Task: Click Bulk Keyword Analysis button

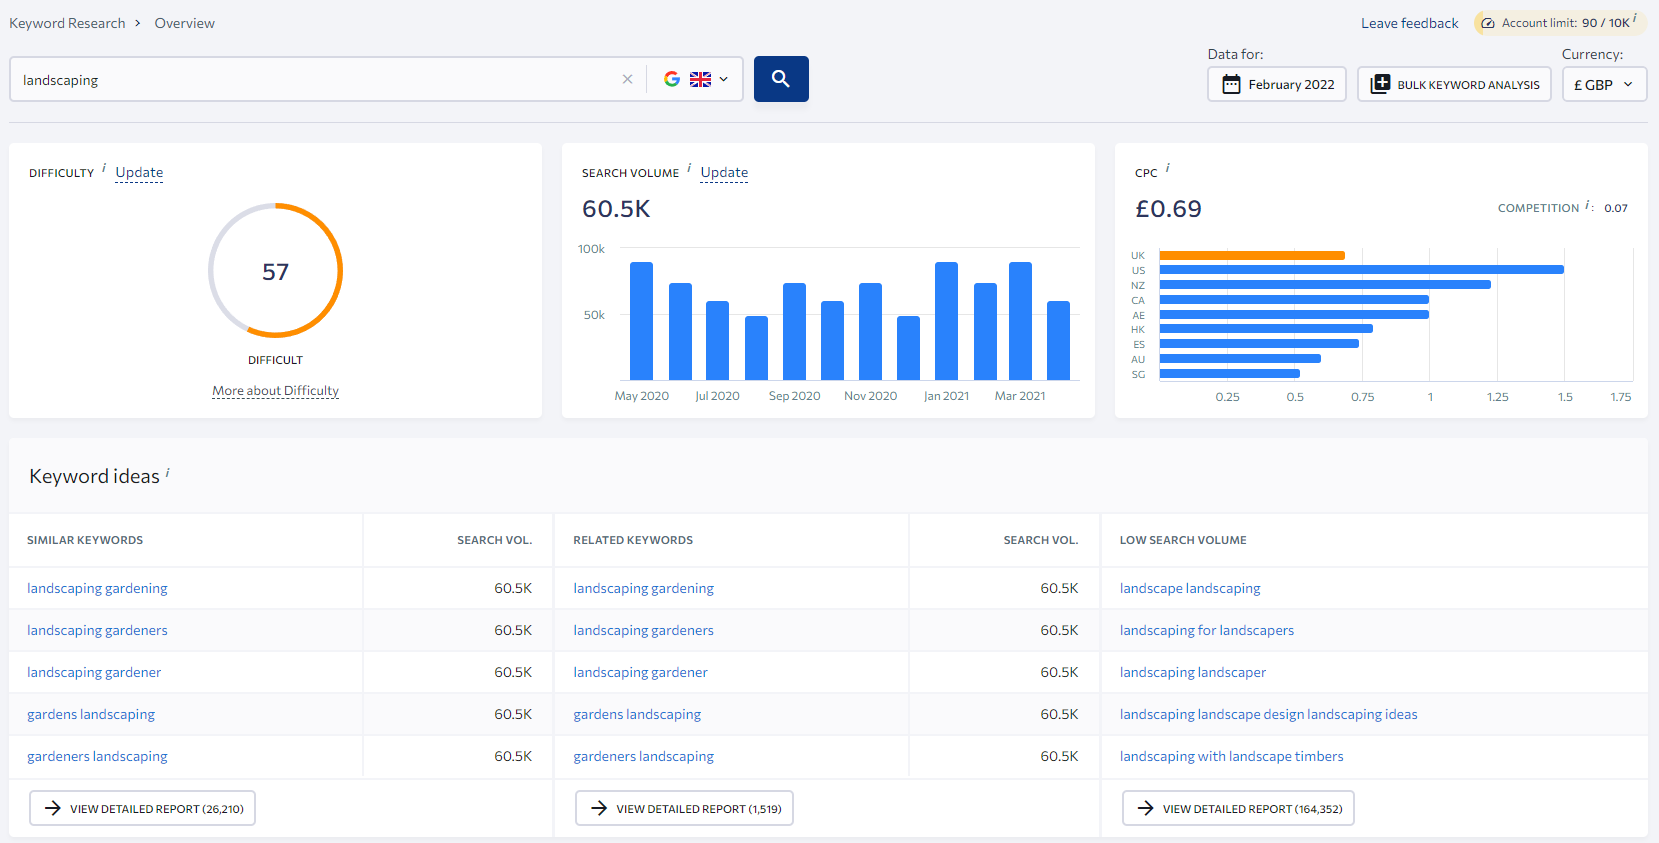Action: pyautogui.click(x=1454, y=84)
